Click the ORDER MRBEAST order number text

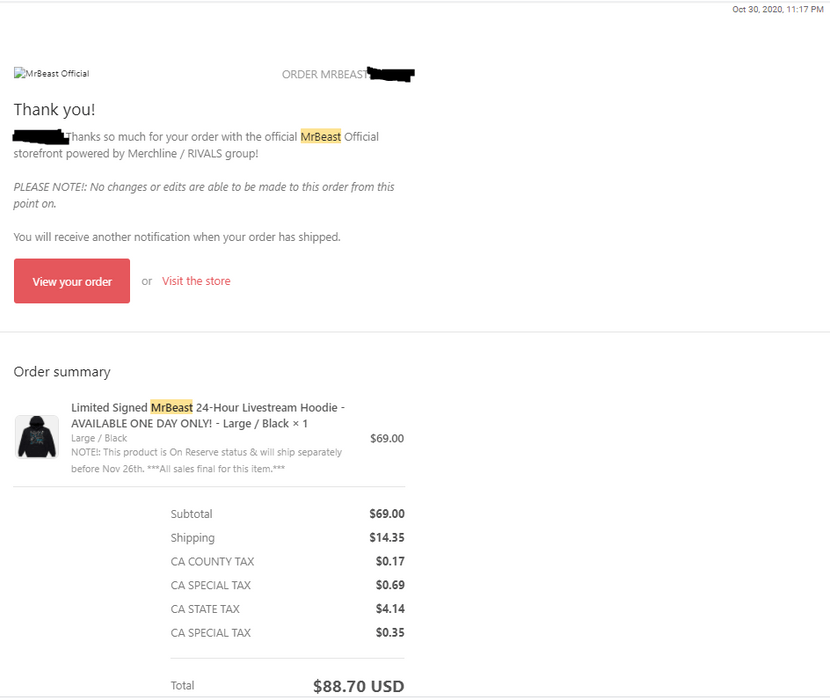[x=325, y=74]
